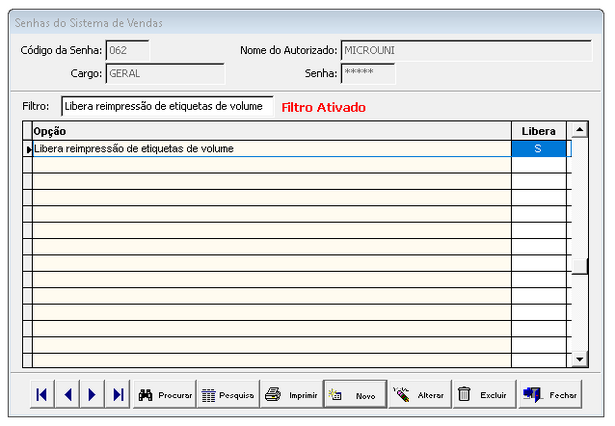Click the Libera column header
The height and width of the screenshot is (426, 615).
(538, 131)
